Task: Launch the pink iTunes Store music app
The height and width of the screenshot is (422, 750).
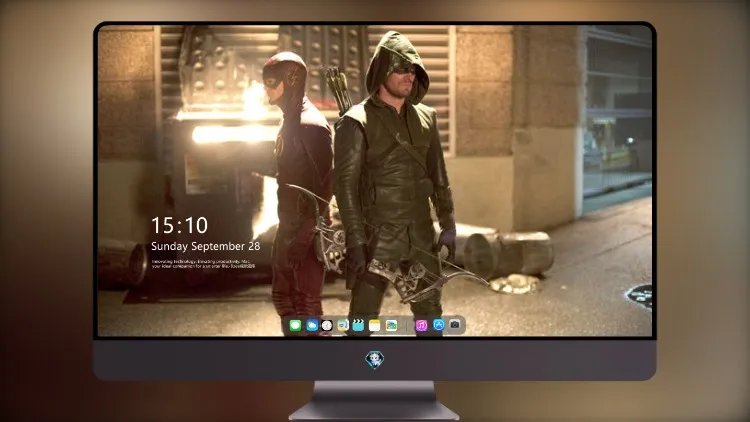Action: point(421,325)
